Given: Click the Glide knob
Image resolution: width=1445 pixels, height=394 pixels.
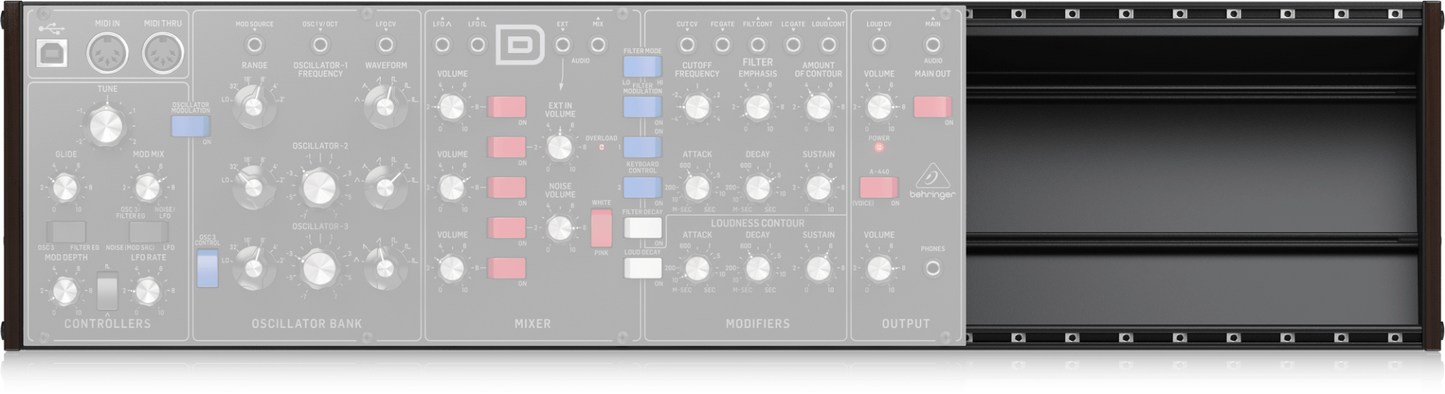Looking at the screenshot, I should click(65, 187).
